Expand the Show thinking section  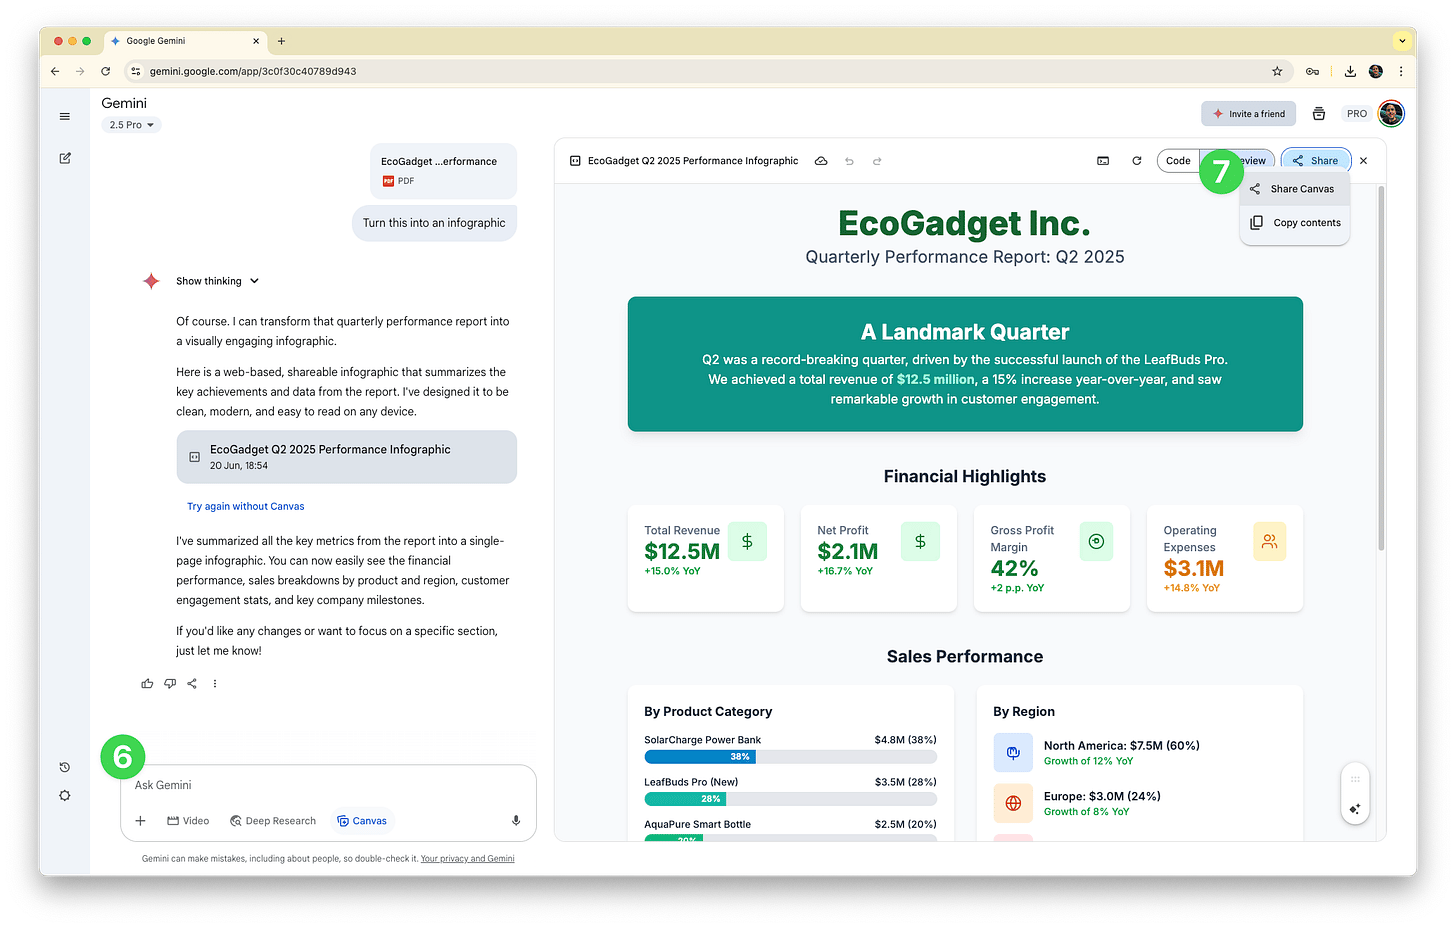[x=217, y=281]
